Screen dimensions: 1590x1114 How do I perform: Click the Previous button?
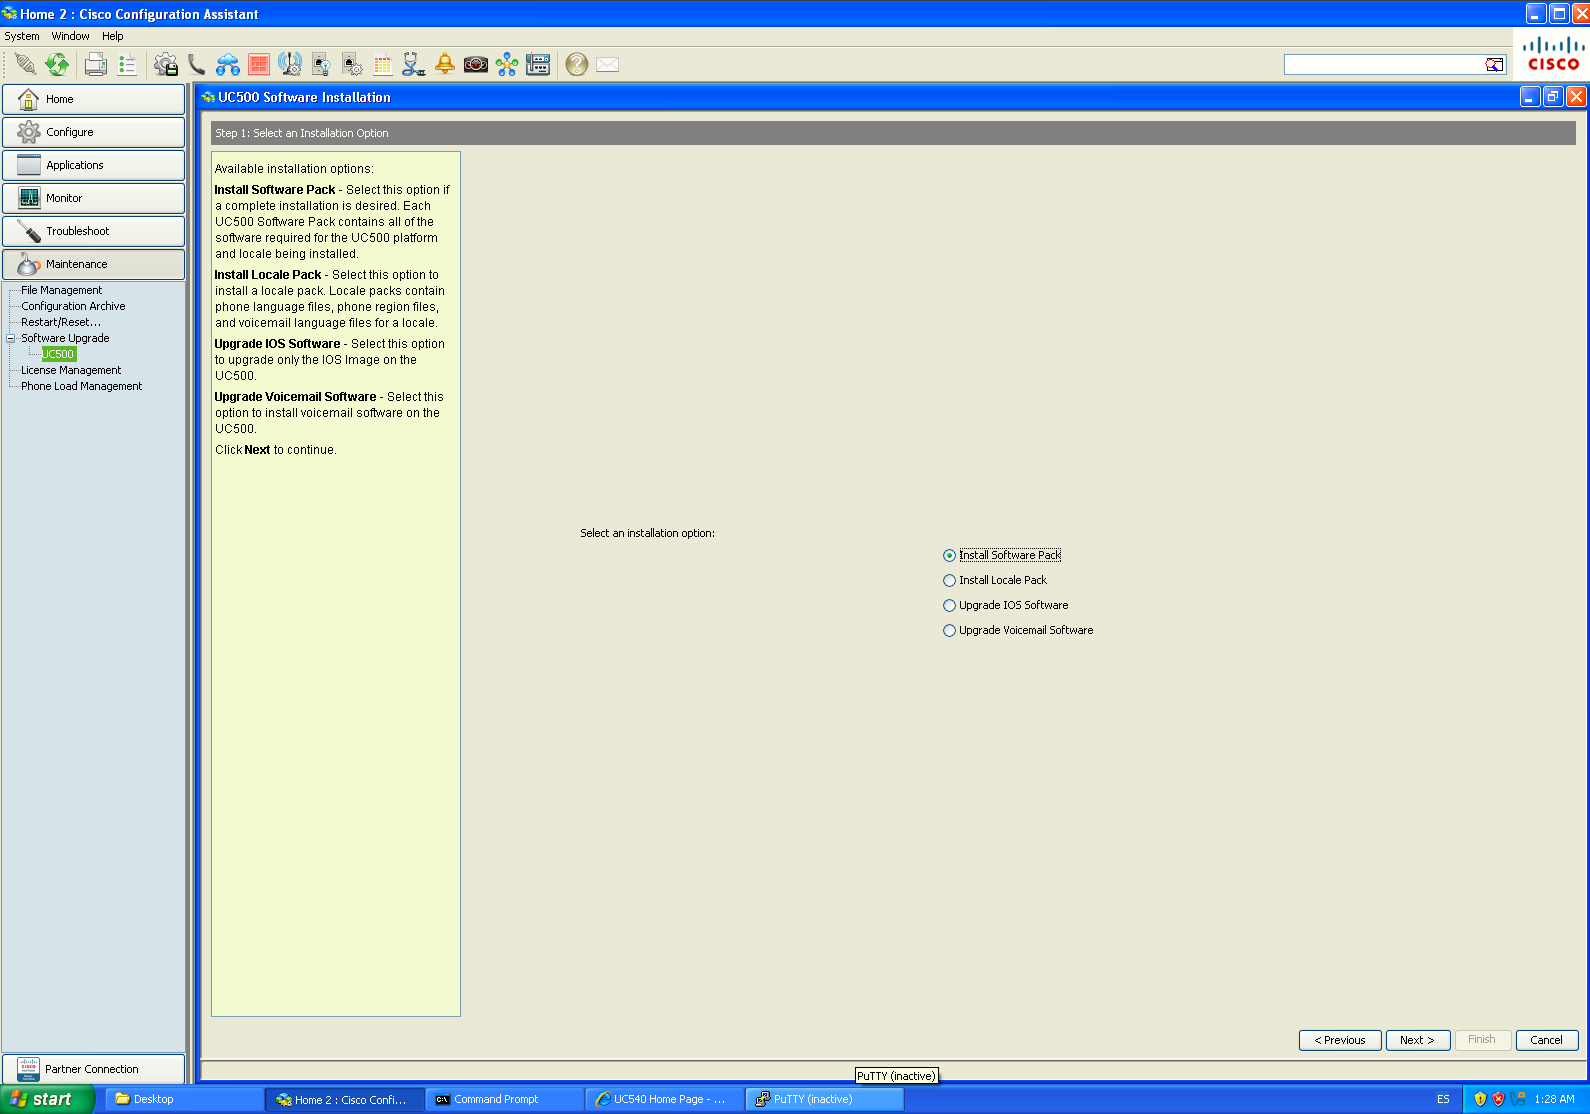pyautogui.click(x=1340, y=1040)
